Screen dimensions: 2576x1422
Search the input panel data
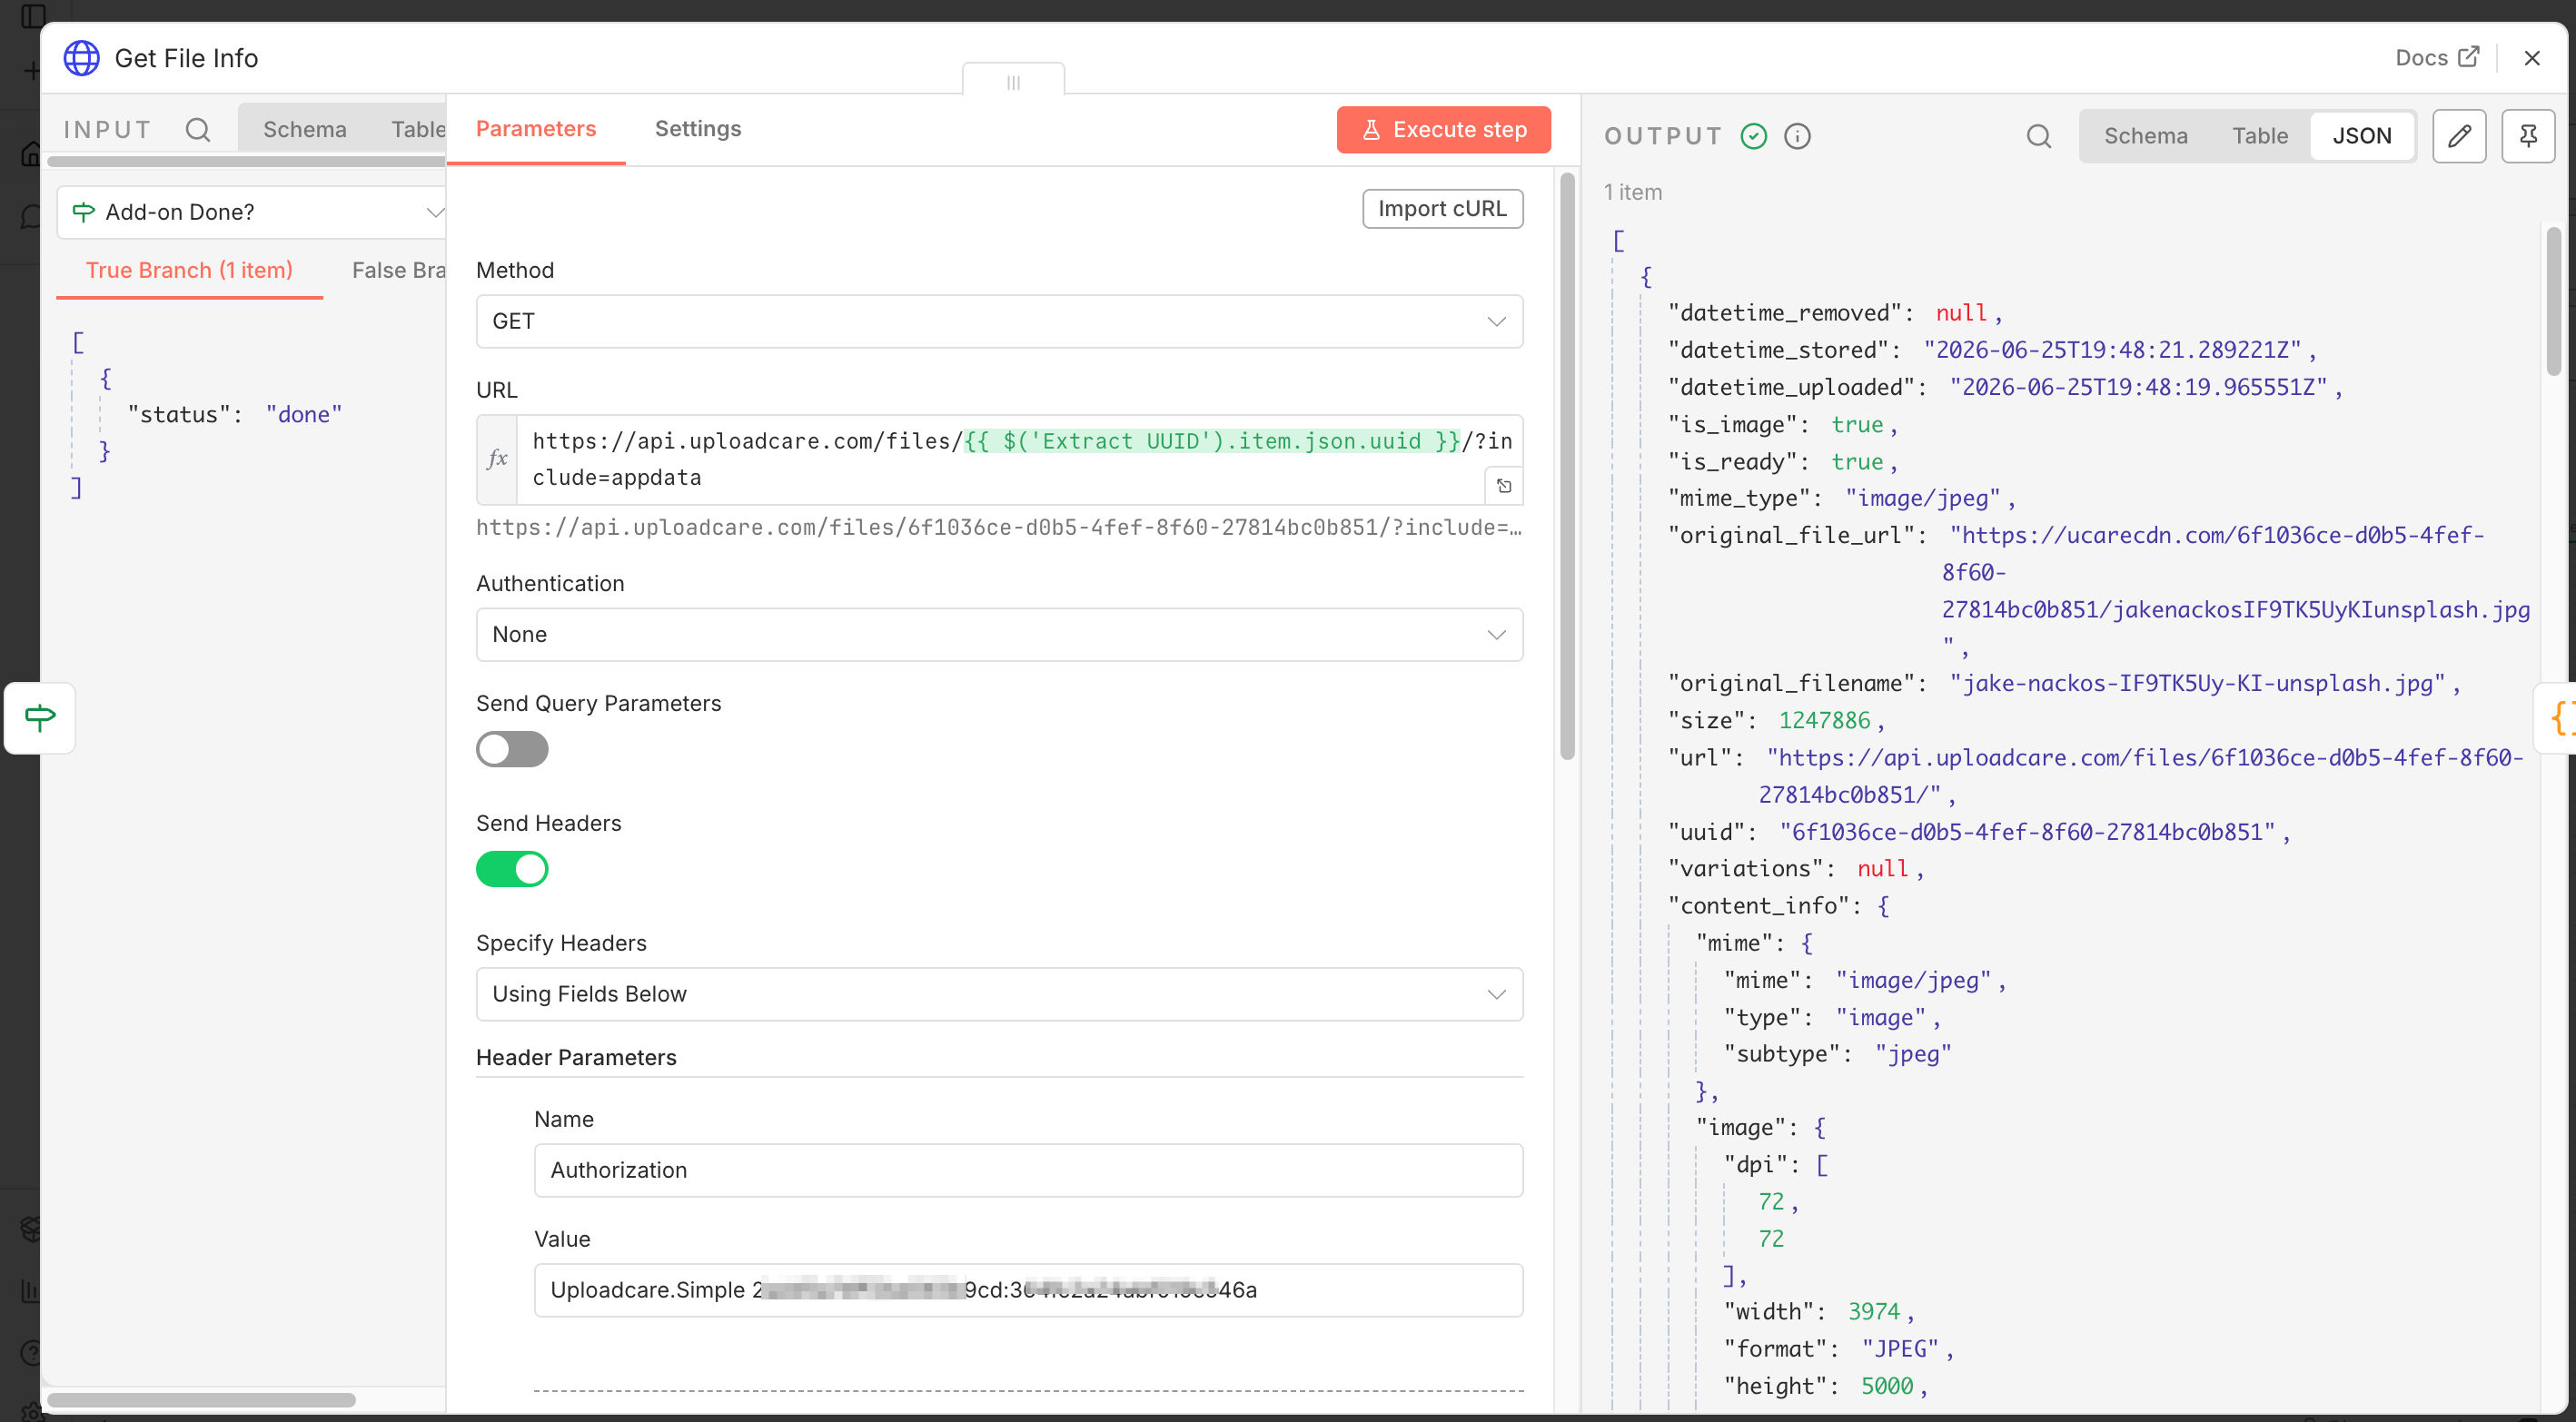(x=197, y=130)
